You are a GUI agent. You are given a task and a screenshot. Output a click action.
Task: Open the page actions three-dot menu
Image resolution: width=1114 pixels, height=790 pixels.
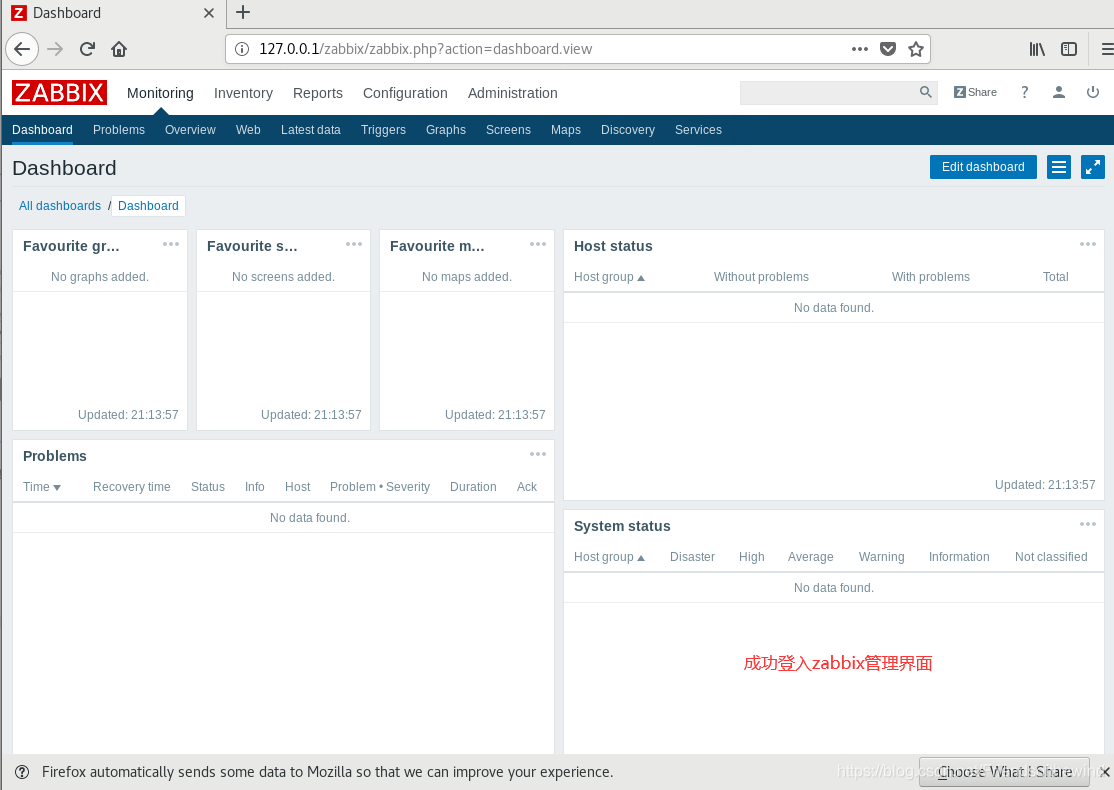coord(860,49)
